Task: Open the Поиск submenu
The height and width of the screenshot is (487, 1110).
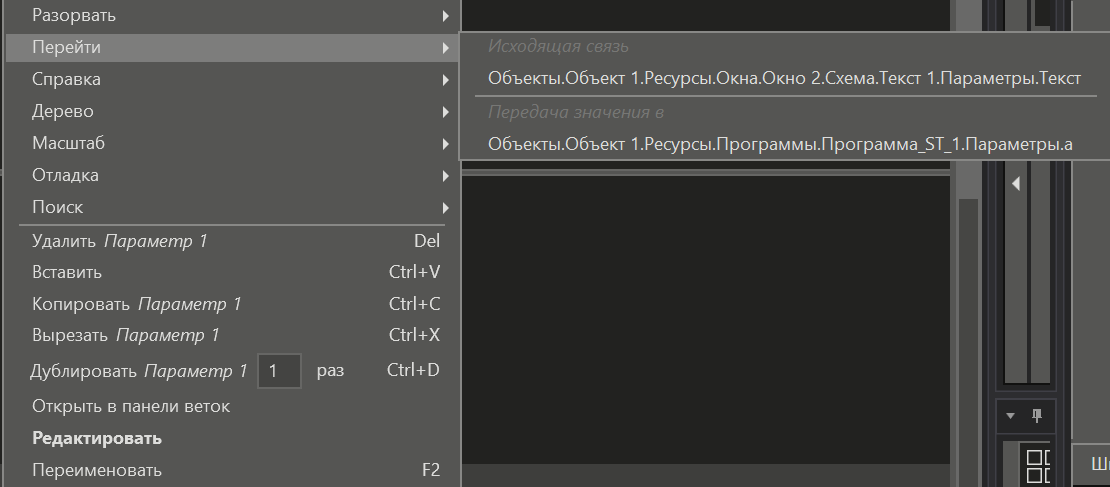Action: [233, 207]
